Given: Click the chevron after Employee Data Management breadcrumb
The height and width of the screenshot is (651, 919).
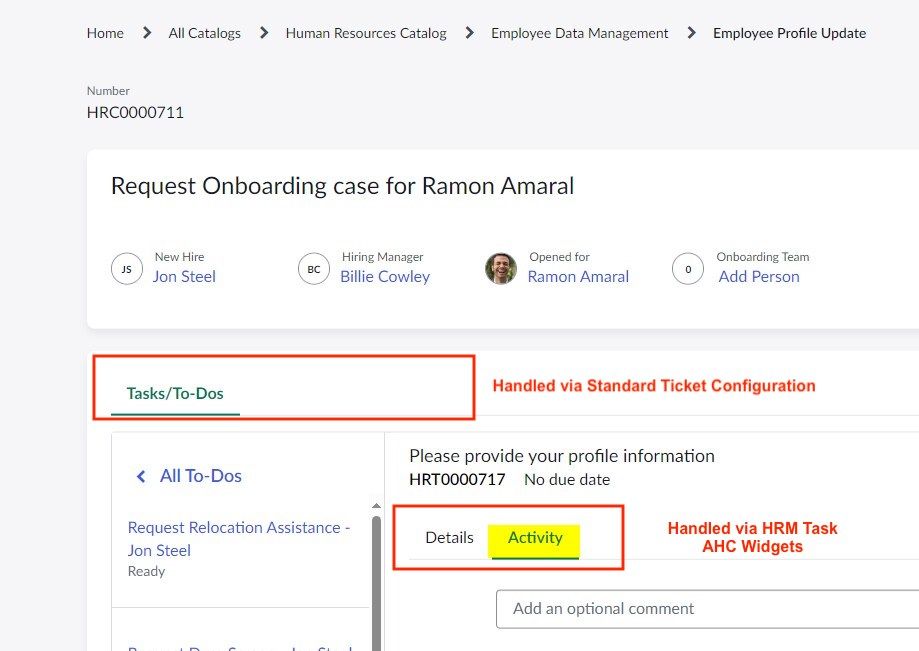Looking at the screenshot, I should (690, 32).
